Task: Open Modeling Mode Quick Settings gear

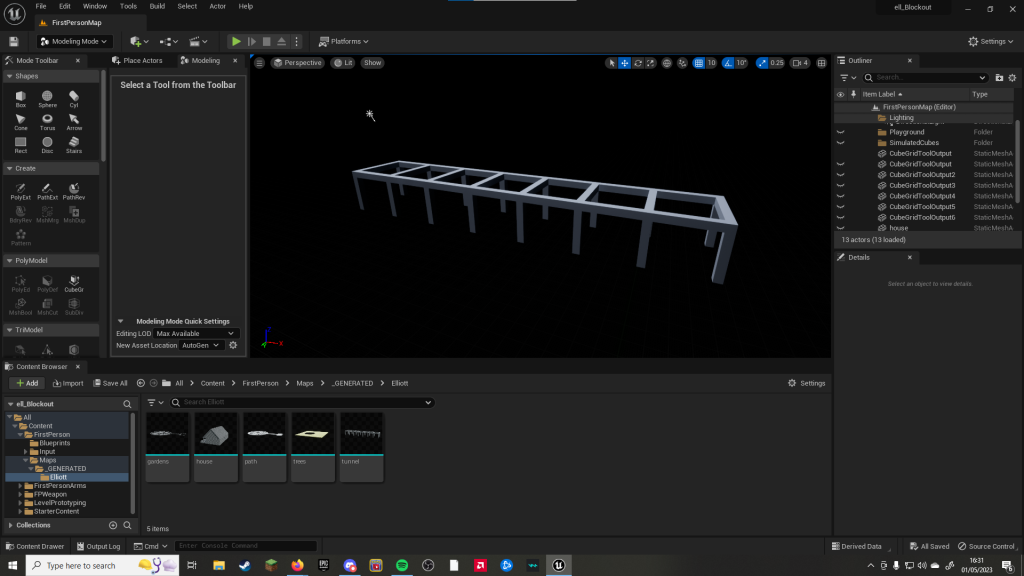Action: [x=233, y=345]
